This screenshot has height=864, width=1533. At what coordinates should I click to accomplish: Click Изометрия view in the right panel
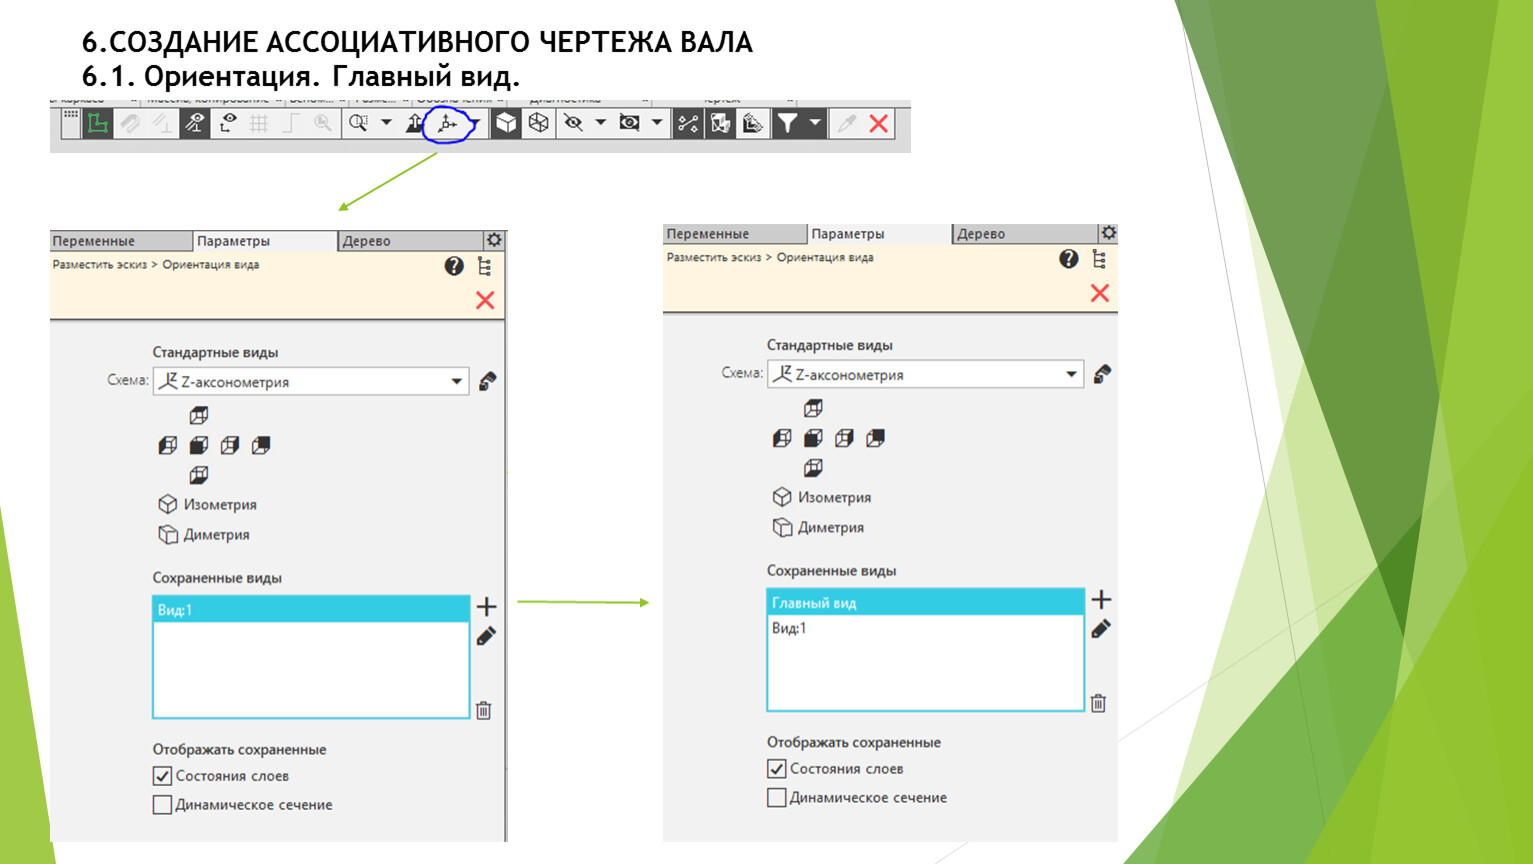833,497
